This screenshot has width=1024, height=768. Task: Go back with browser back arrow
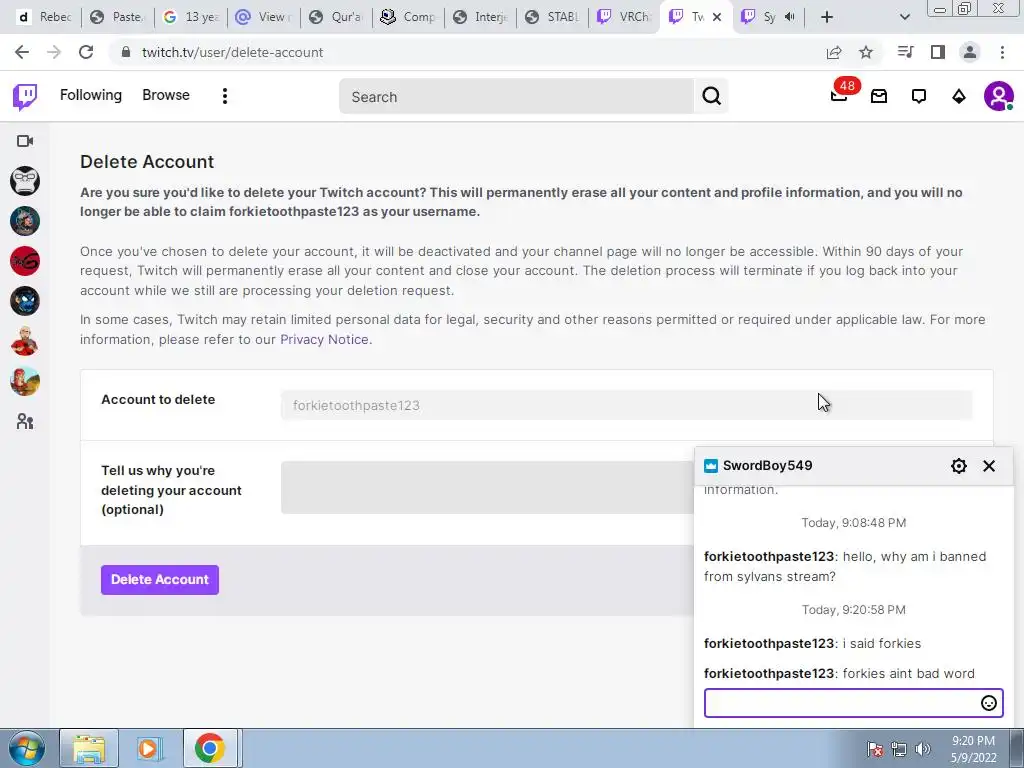22,52
